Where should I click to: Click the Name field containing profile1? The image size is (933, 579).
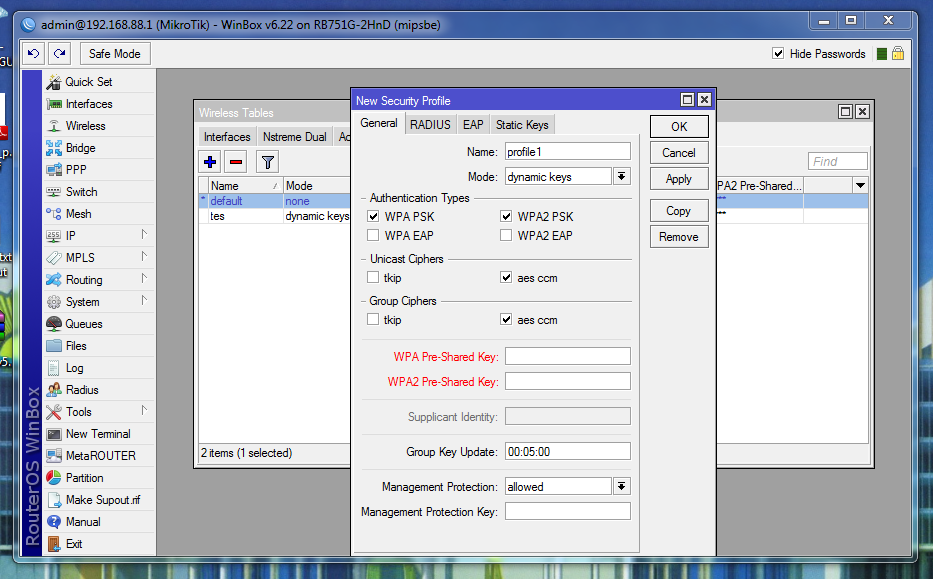[x=568, y=152]
